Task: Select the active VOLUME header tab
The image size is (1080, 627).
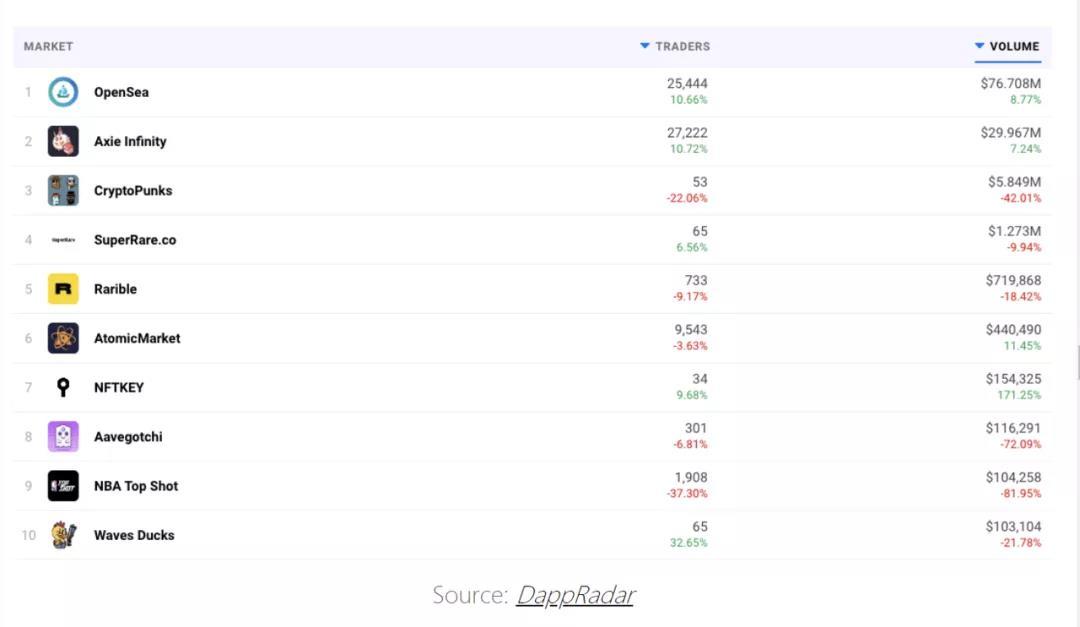Action: [x=1014, y=46]
